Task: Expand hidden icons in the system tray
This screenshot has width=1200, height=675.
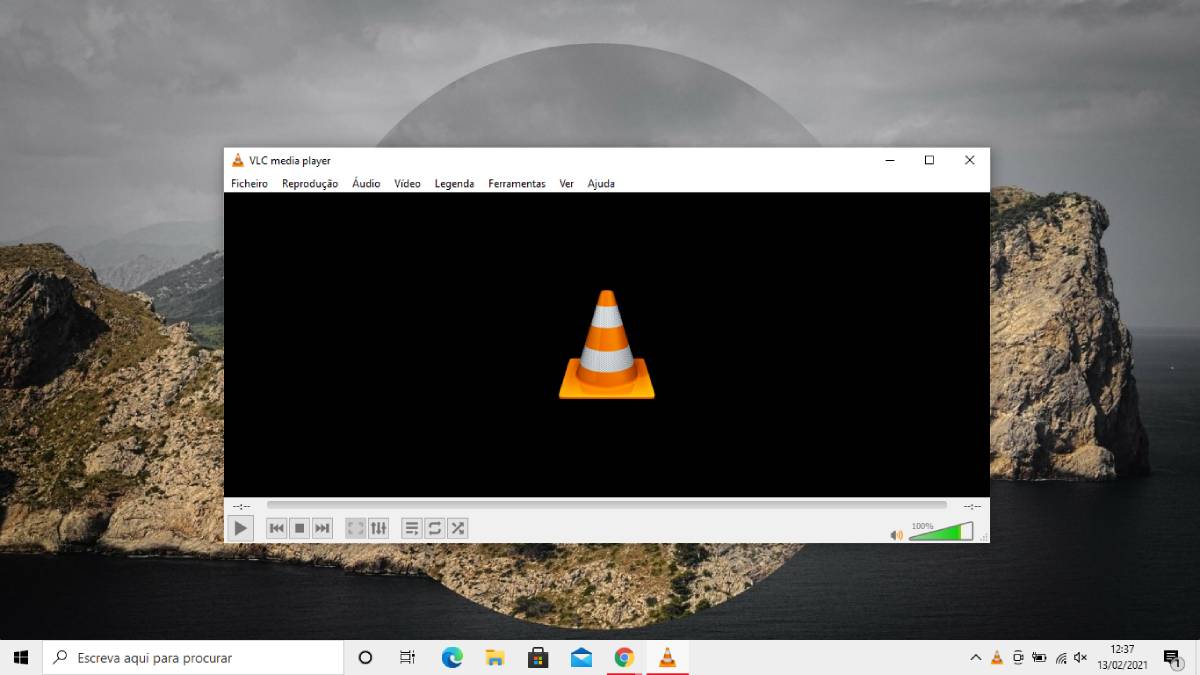Action: (x=975, y=657)
